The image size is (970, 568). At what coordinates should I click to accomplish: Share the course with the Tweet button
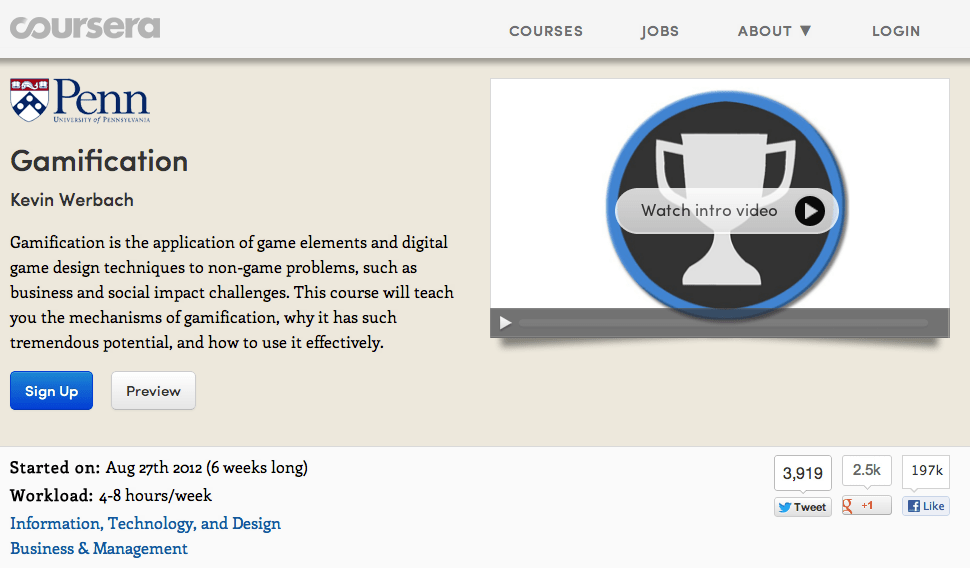click(802, 507)
